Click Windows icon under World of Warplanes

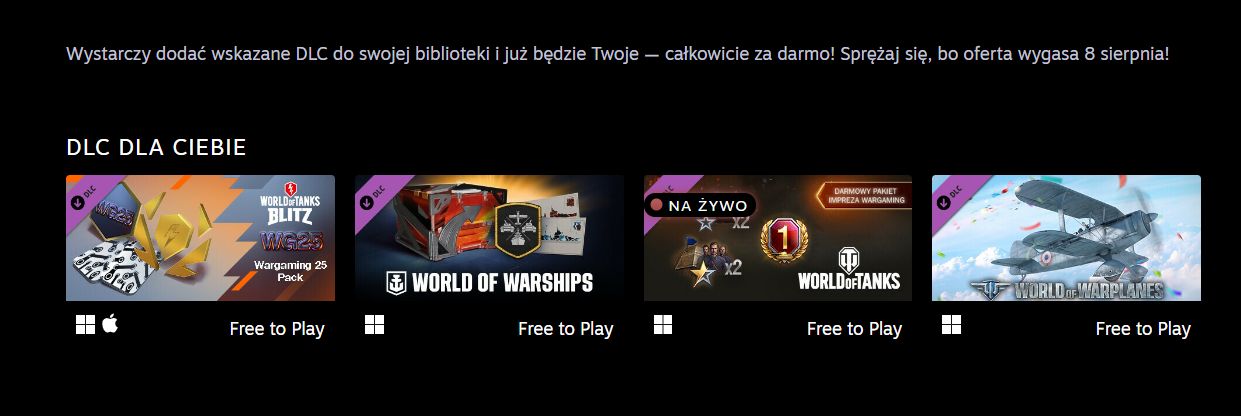point(951,325)
